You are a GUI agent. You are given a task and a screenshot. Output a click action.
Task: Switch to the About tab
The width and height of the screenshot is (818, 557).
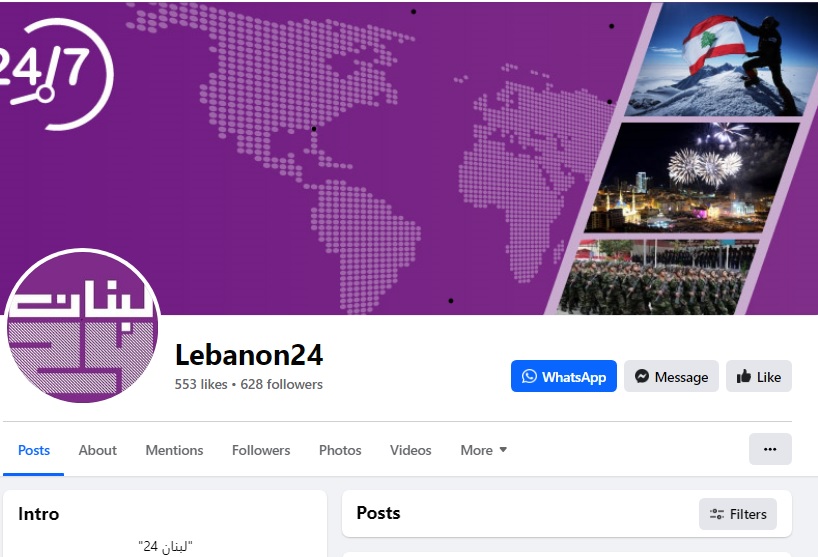pos(98,450)
